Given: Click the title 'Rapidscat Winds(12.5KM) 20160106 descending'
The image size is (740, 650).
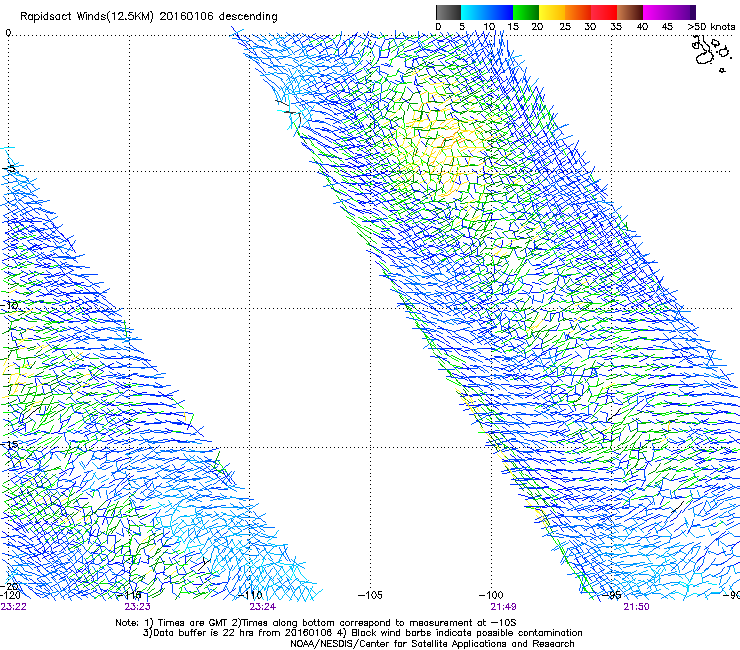Looking at the screenshot, I should click(149, 17).
